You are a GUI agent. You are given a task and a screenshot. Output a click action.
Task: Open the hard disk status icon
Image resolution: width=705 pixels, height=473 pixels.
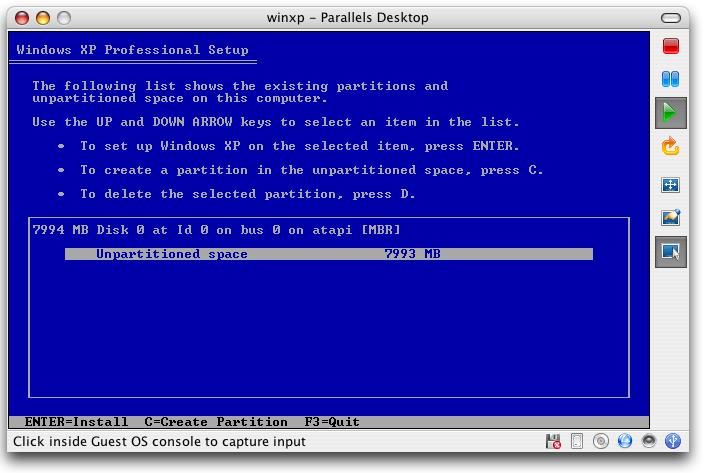(577, 441)
